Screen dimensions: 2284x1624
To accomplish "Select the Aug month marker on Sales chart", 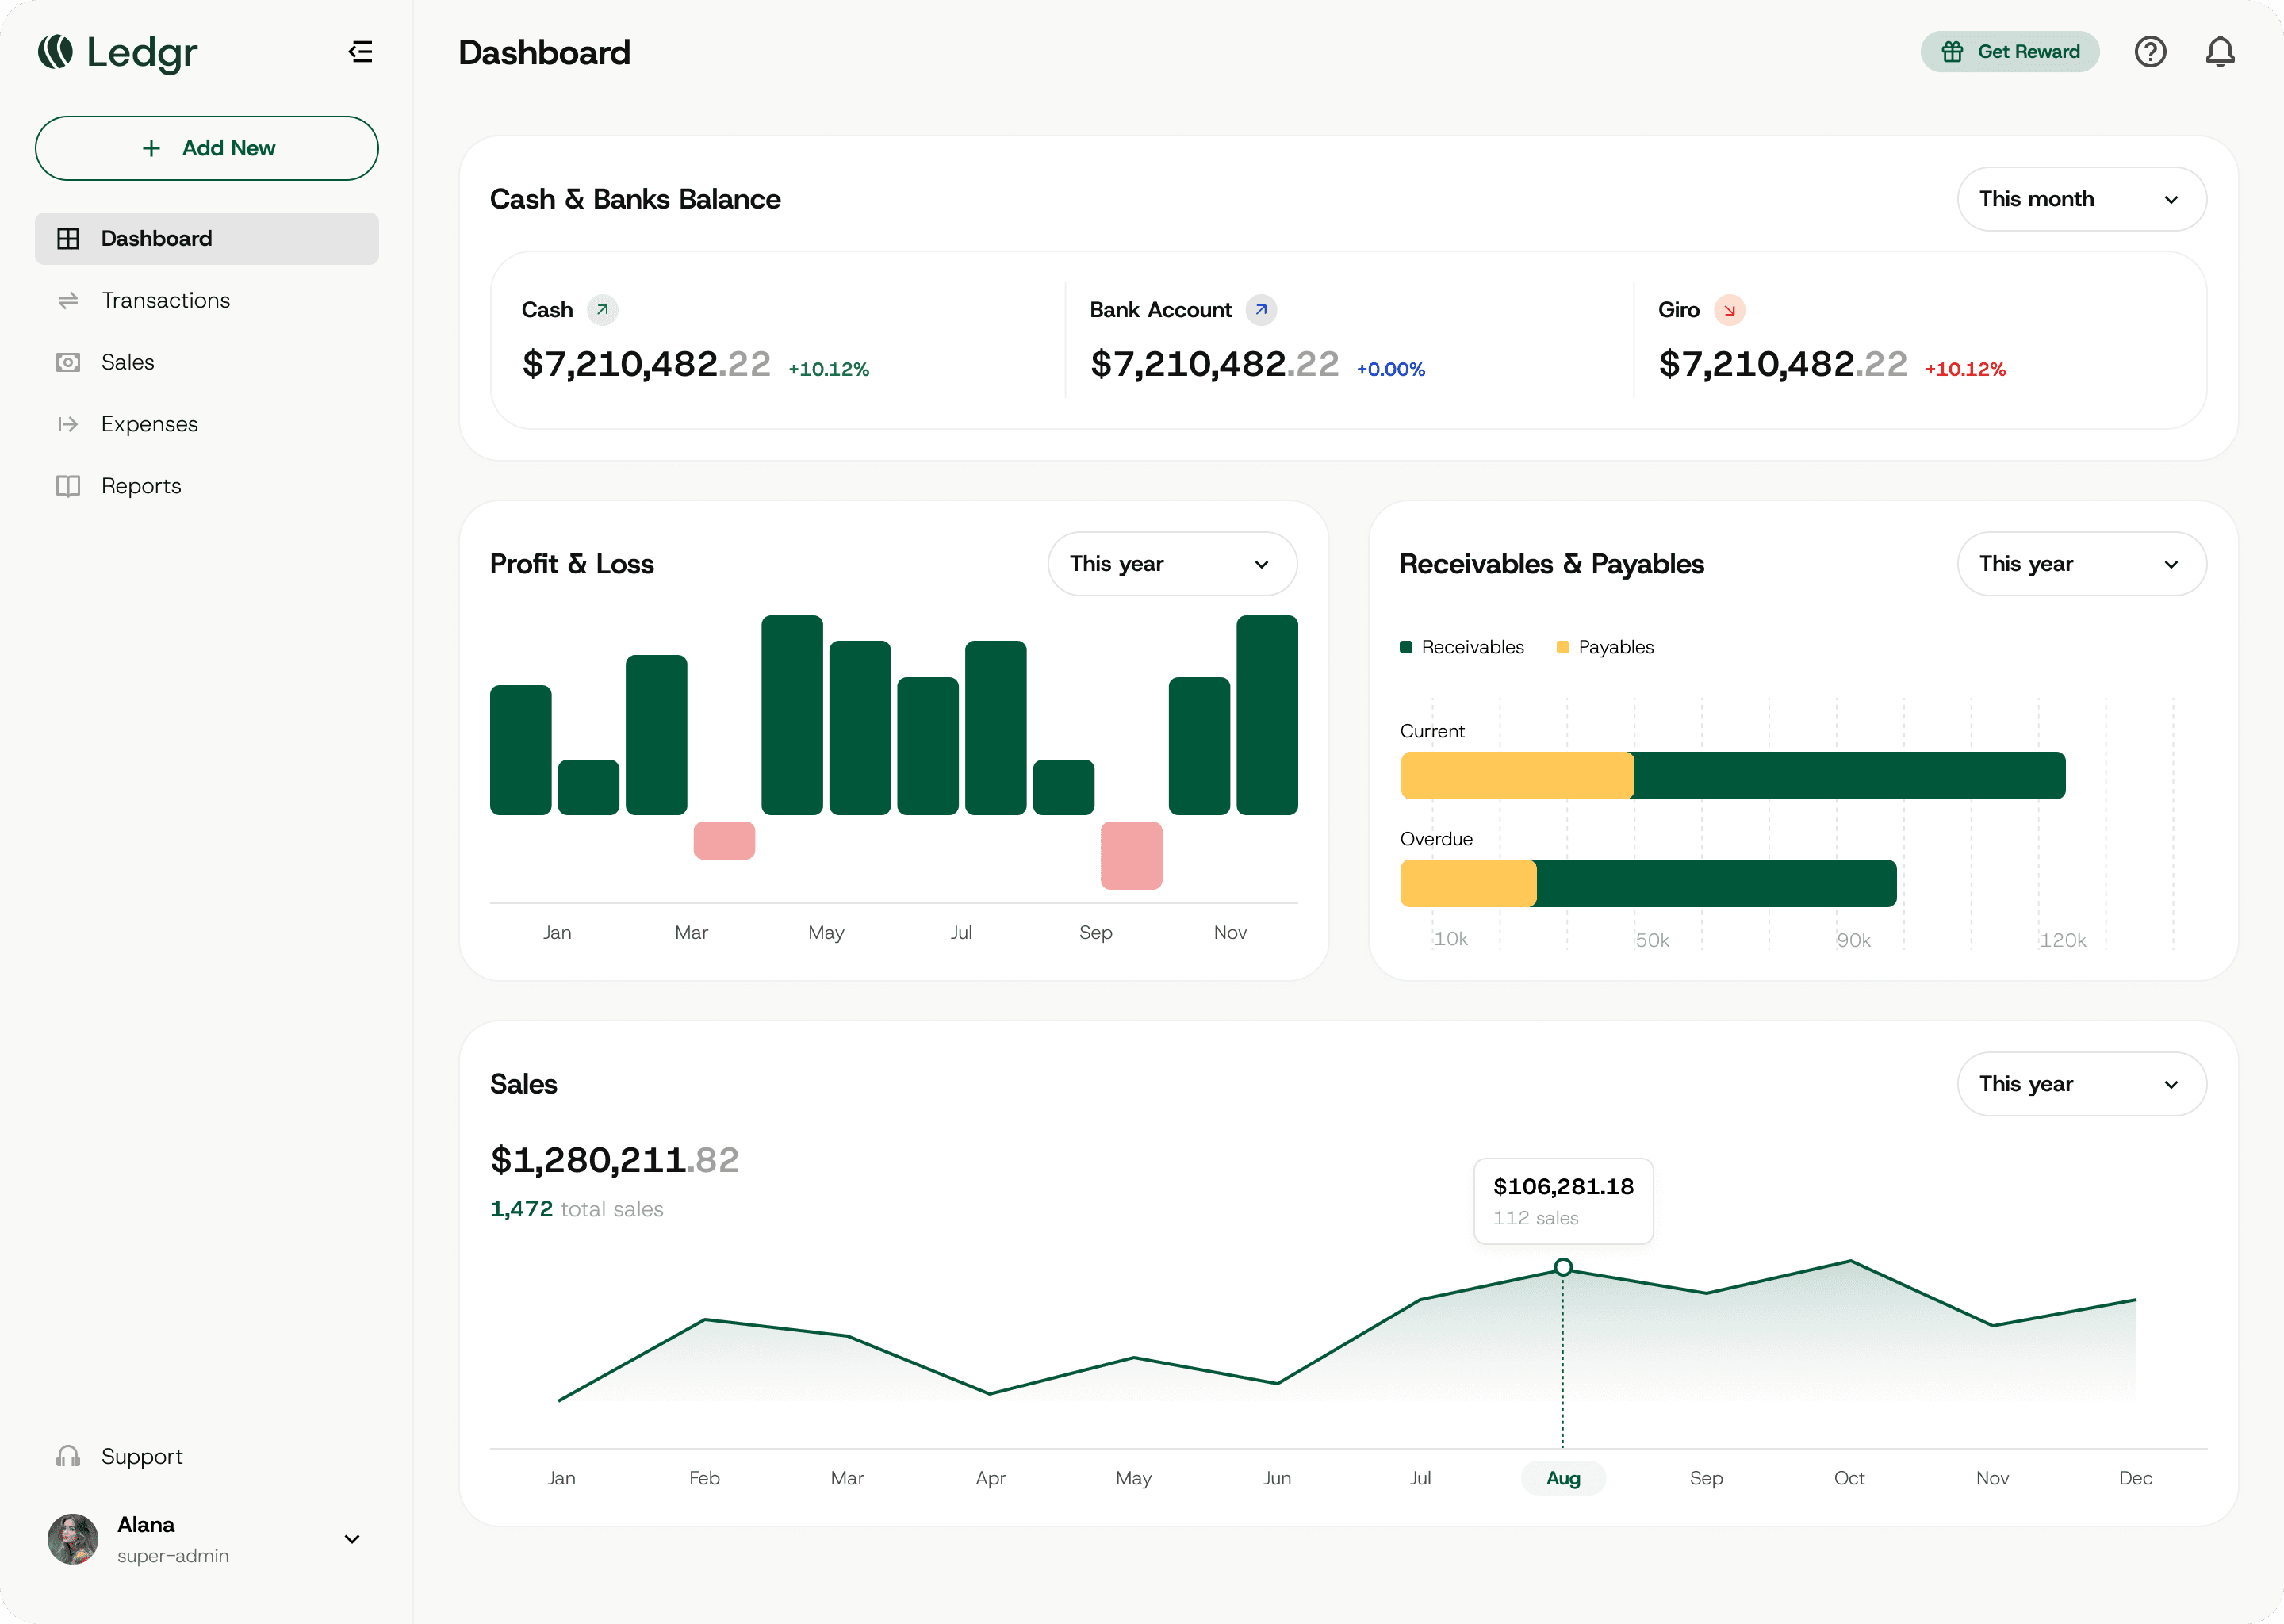I will [1563, 1478].
